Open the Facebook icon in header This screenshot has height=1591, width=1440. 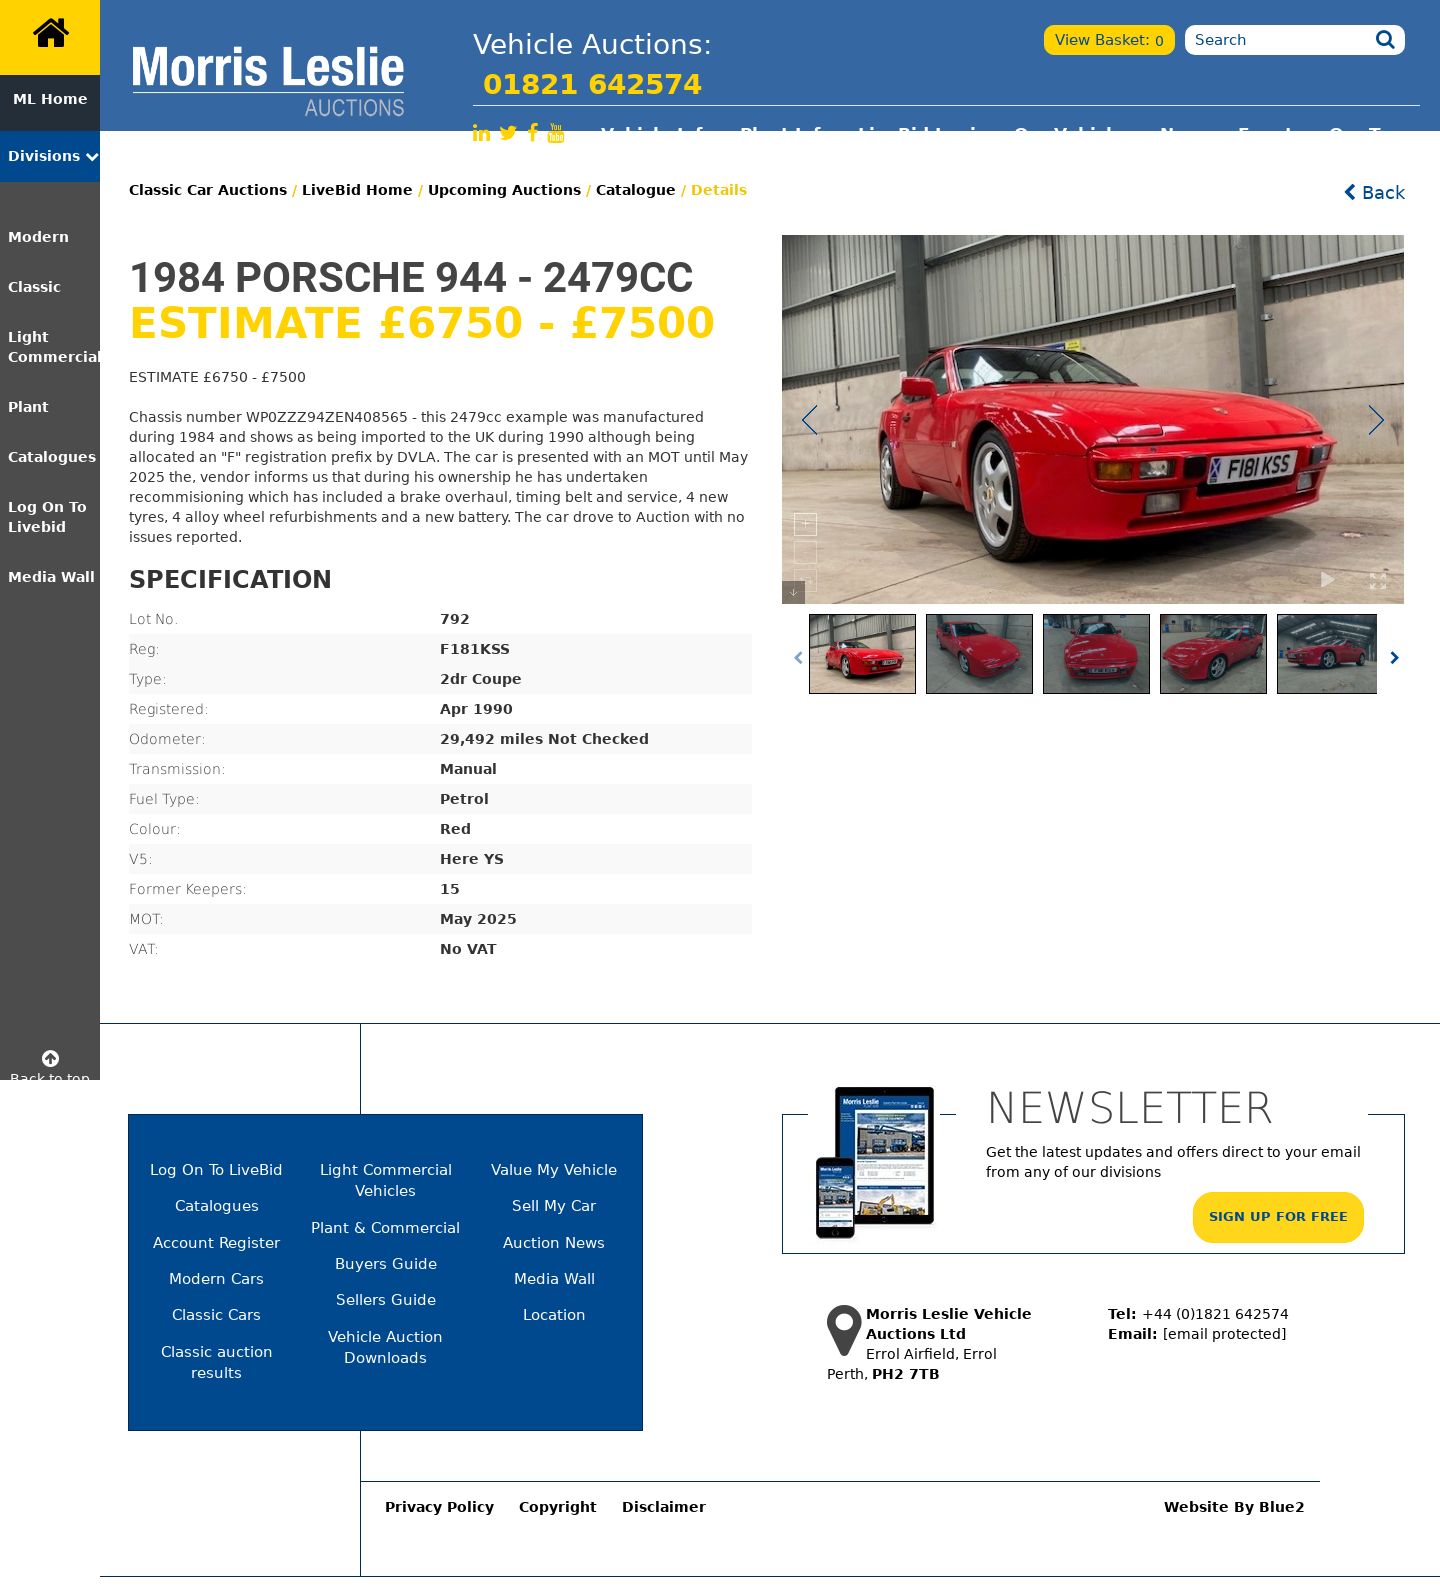533,133
